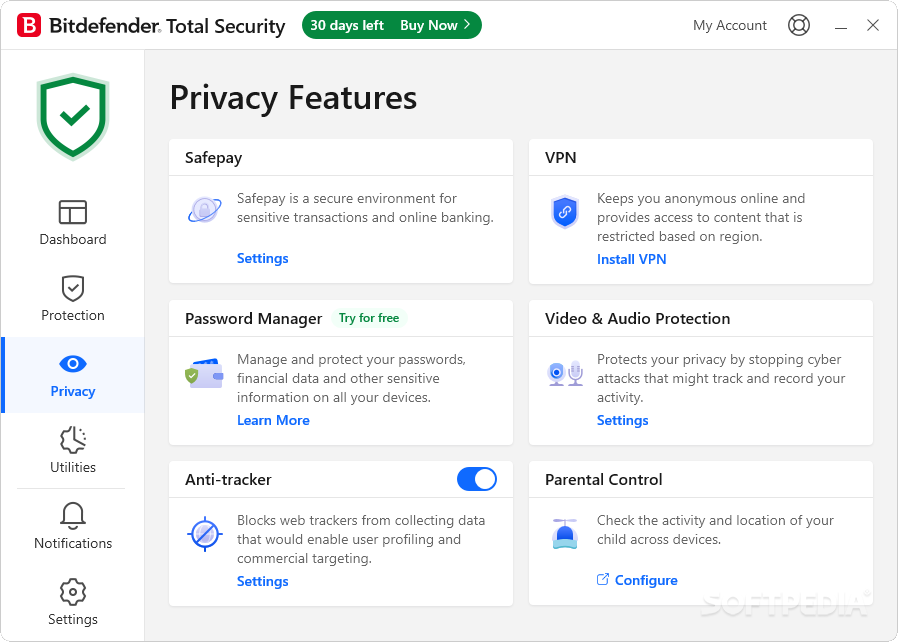Screen dimensions: 898x642
Task: Click the Bitdefender shield status icon
Action: click(72, 115)
